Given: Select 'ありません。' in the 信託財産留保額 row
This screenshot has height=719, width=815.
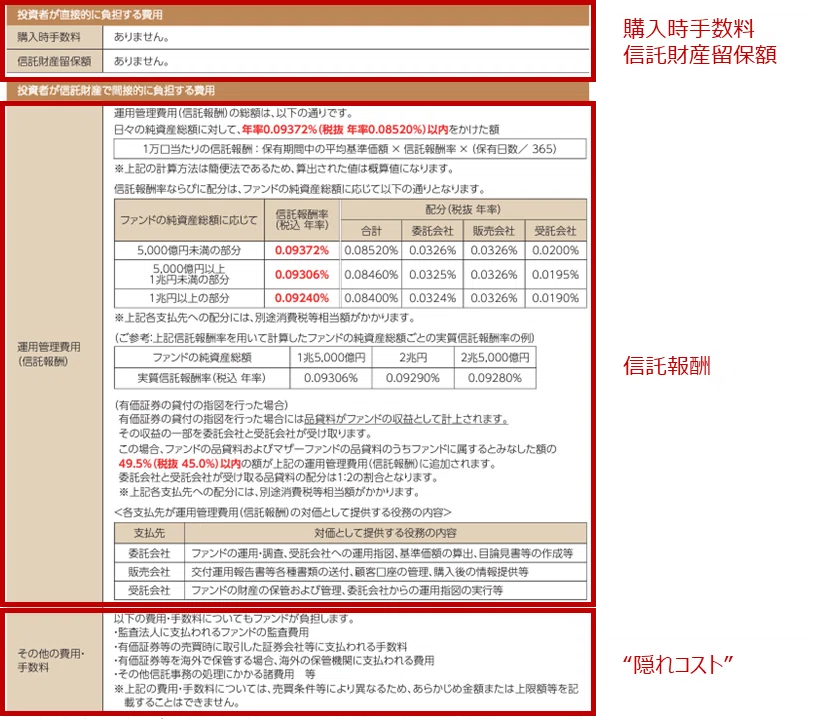Looking at the screenshot, I should 141,61.
